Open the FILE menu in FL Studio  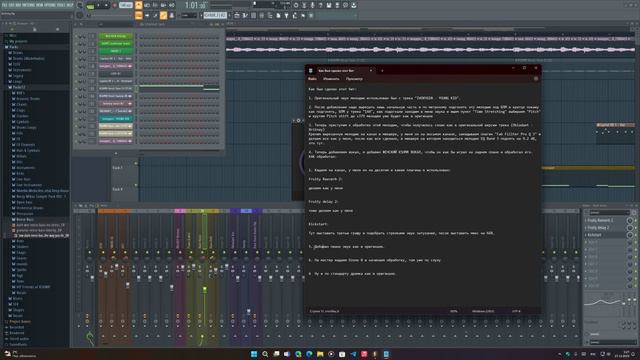[x=4, y=5]
